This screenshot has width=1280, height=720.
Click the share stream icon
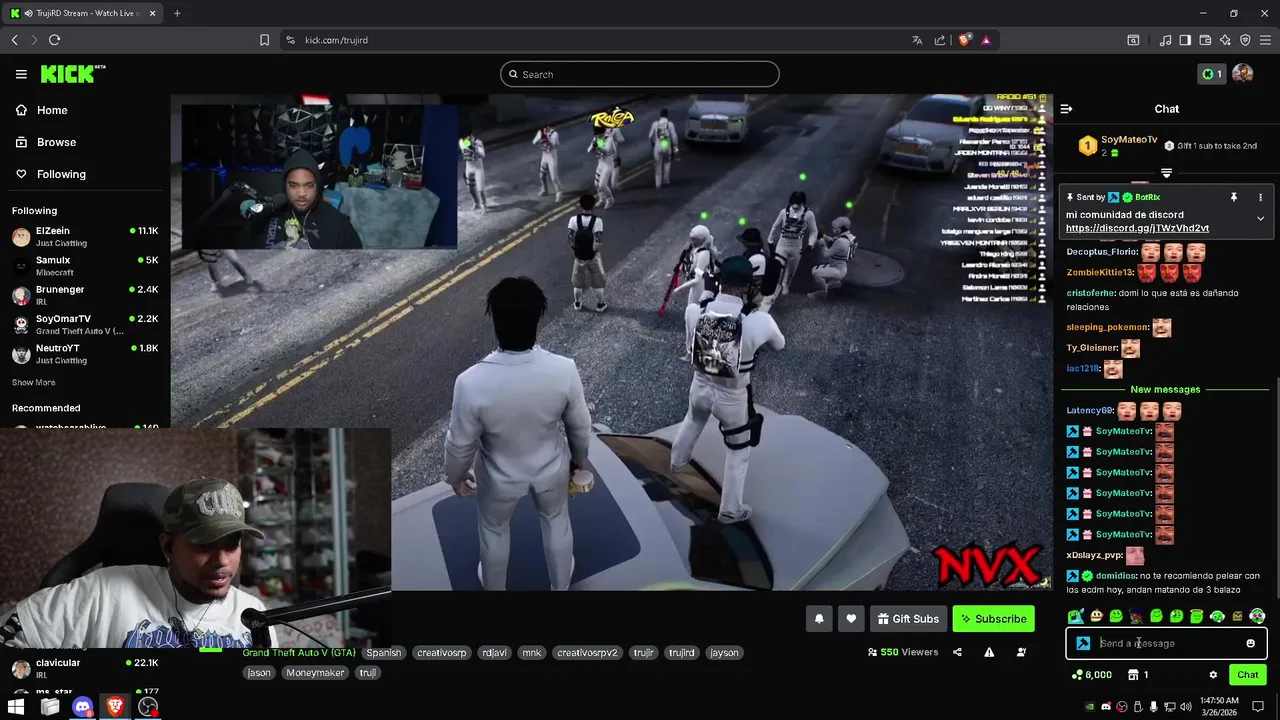(x=957, y=652)
